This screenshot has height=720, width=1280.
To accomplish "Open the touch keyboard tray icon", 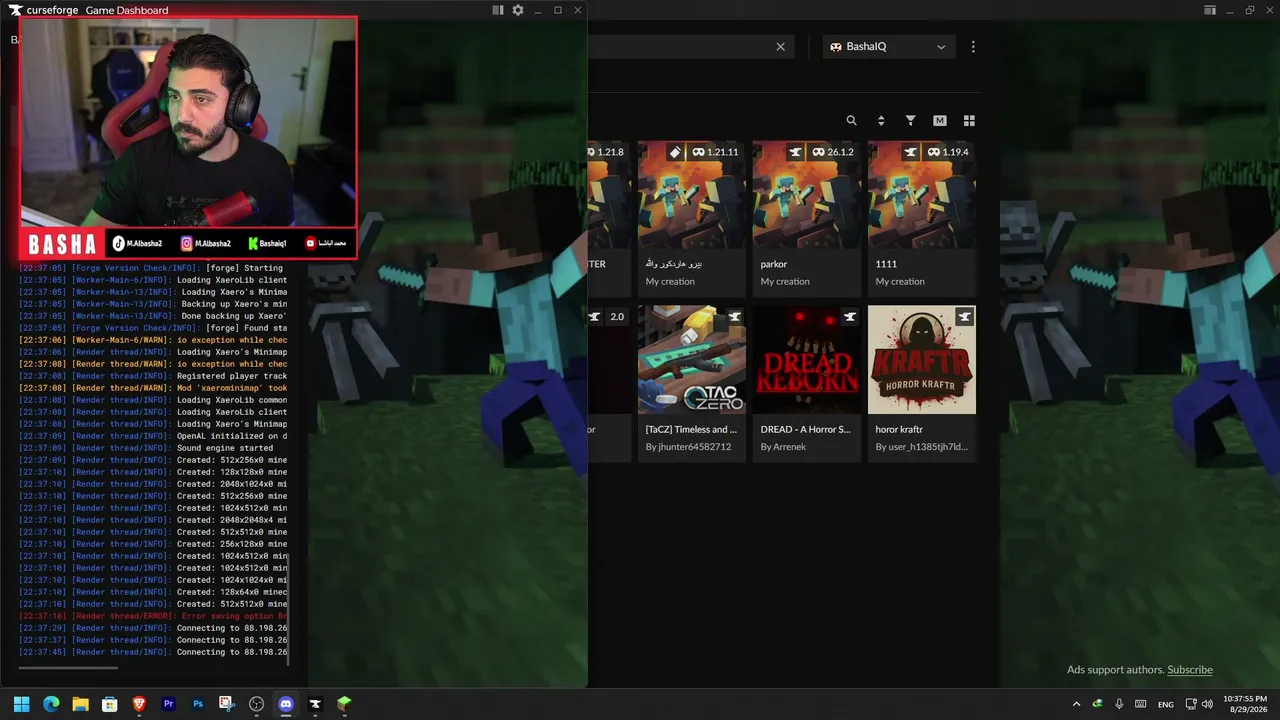I will [1141, 704].
